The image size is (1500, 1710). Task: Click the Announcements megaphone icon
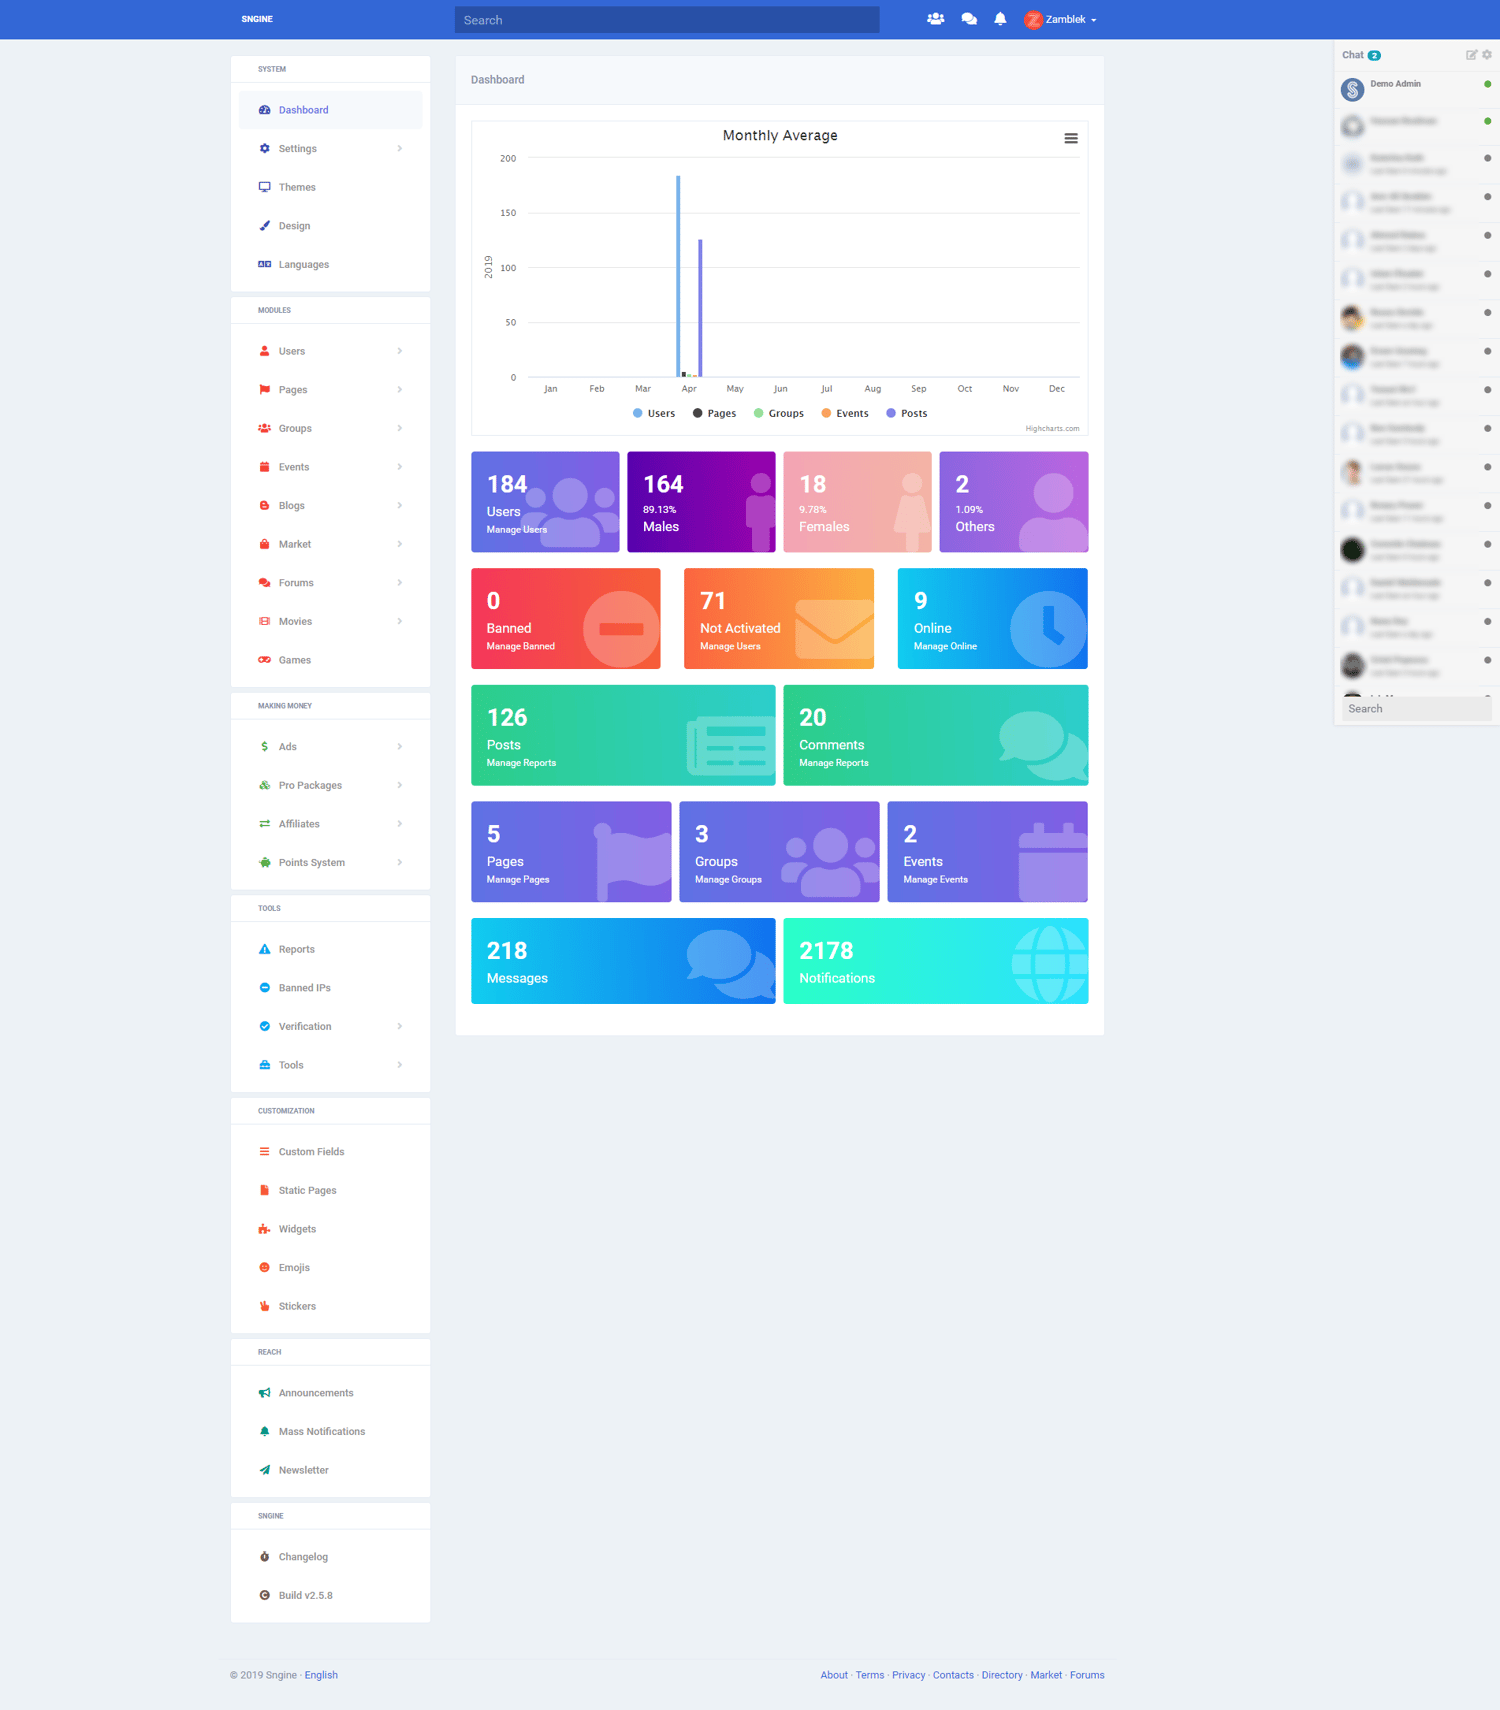[264, 1393]
